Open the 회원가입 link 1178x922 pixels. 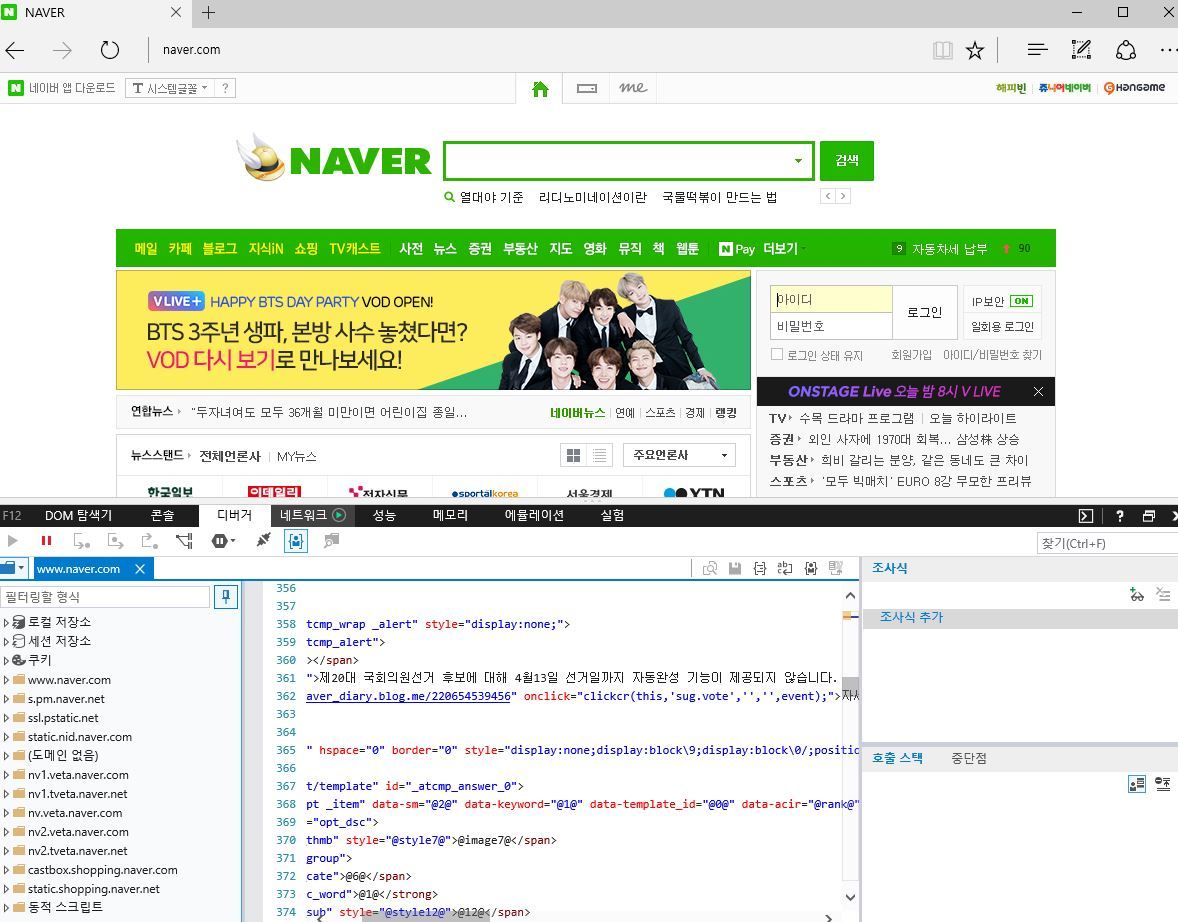pyautogui.click(x=911, y=355)
